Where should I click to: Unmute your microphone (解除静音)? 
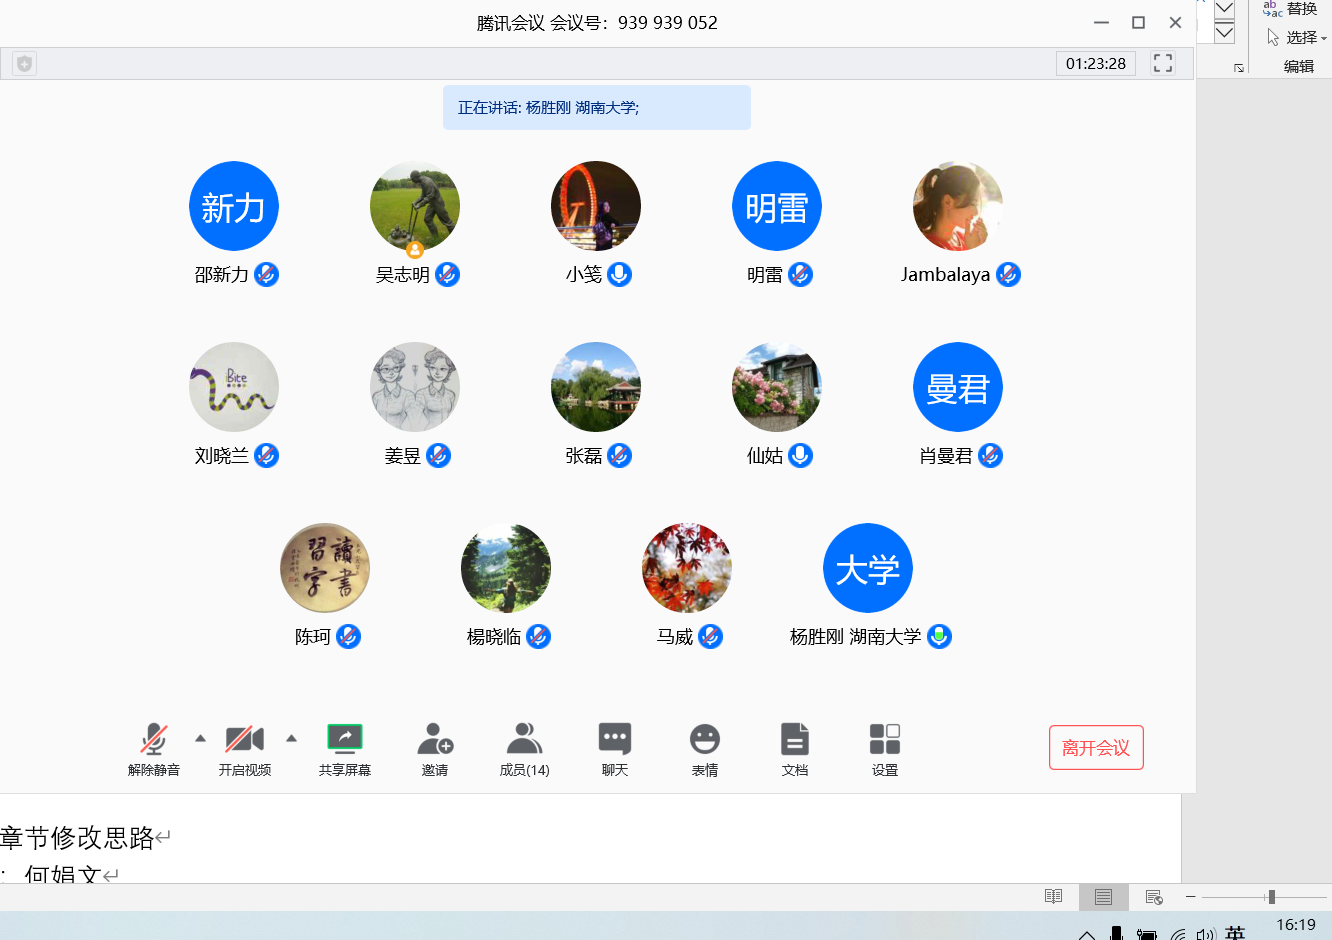(x=154, y=740)
